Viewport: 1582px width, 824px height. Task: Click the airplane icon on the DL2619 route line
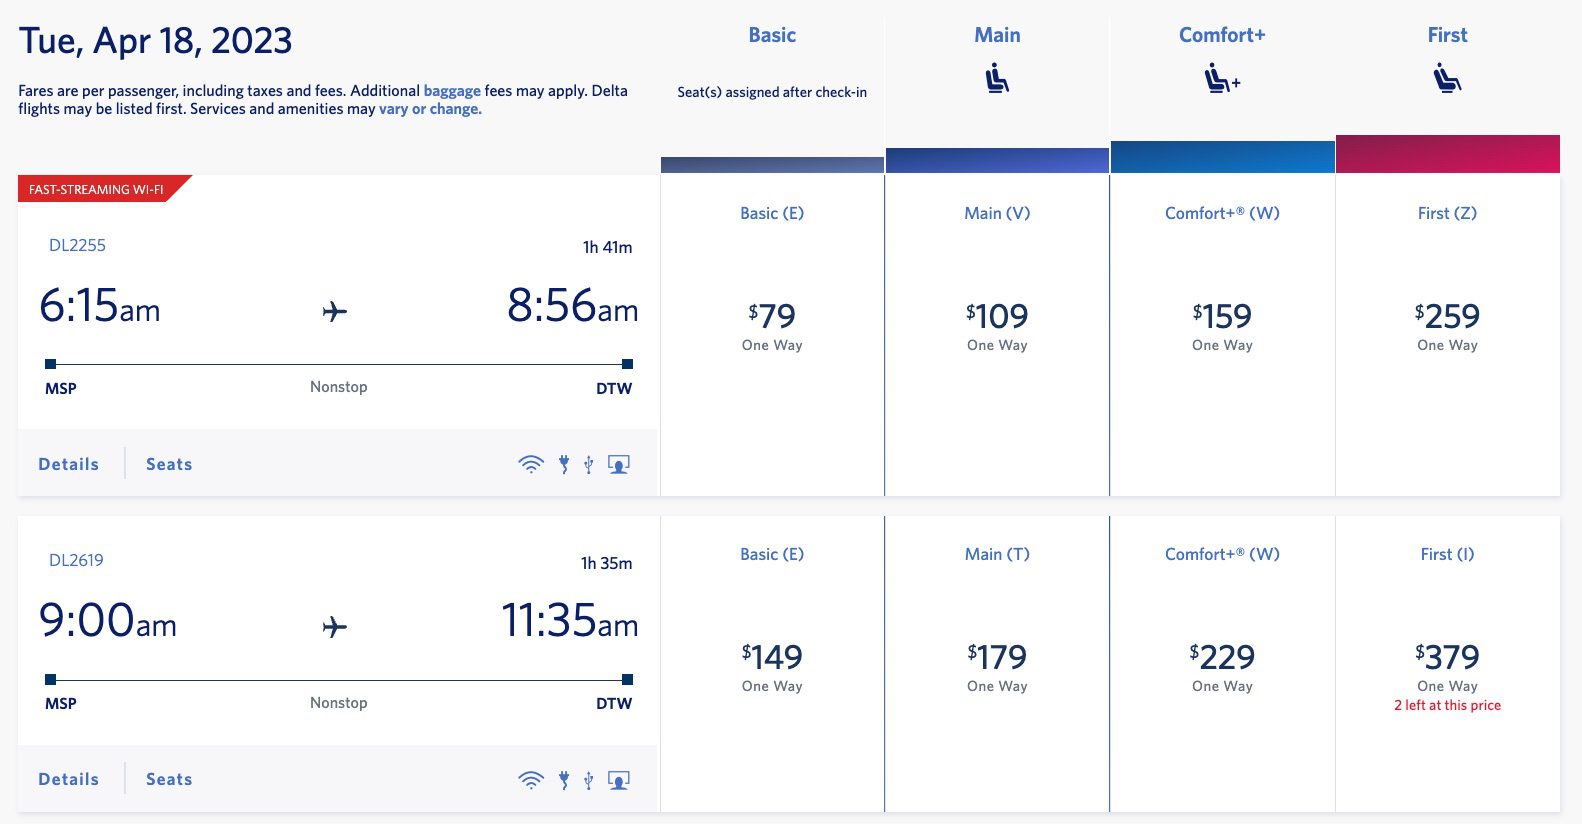[x=337, y=625]
